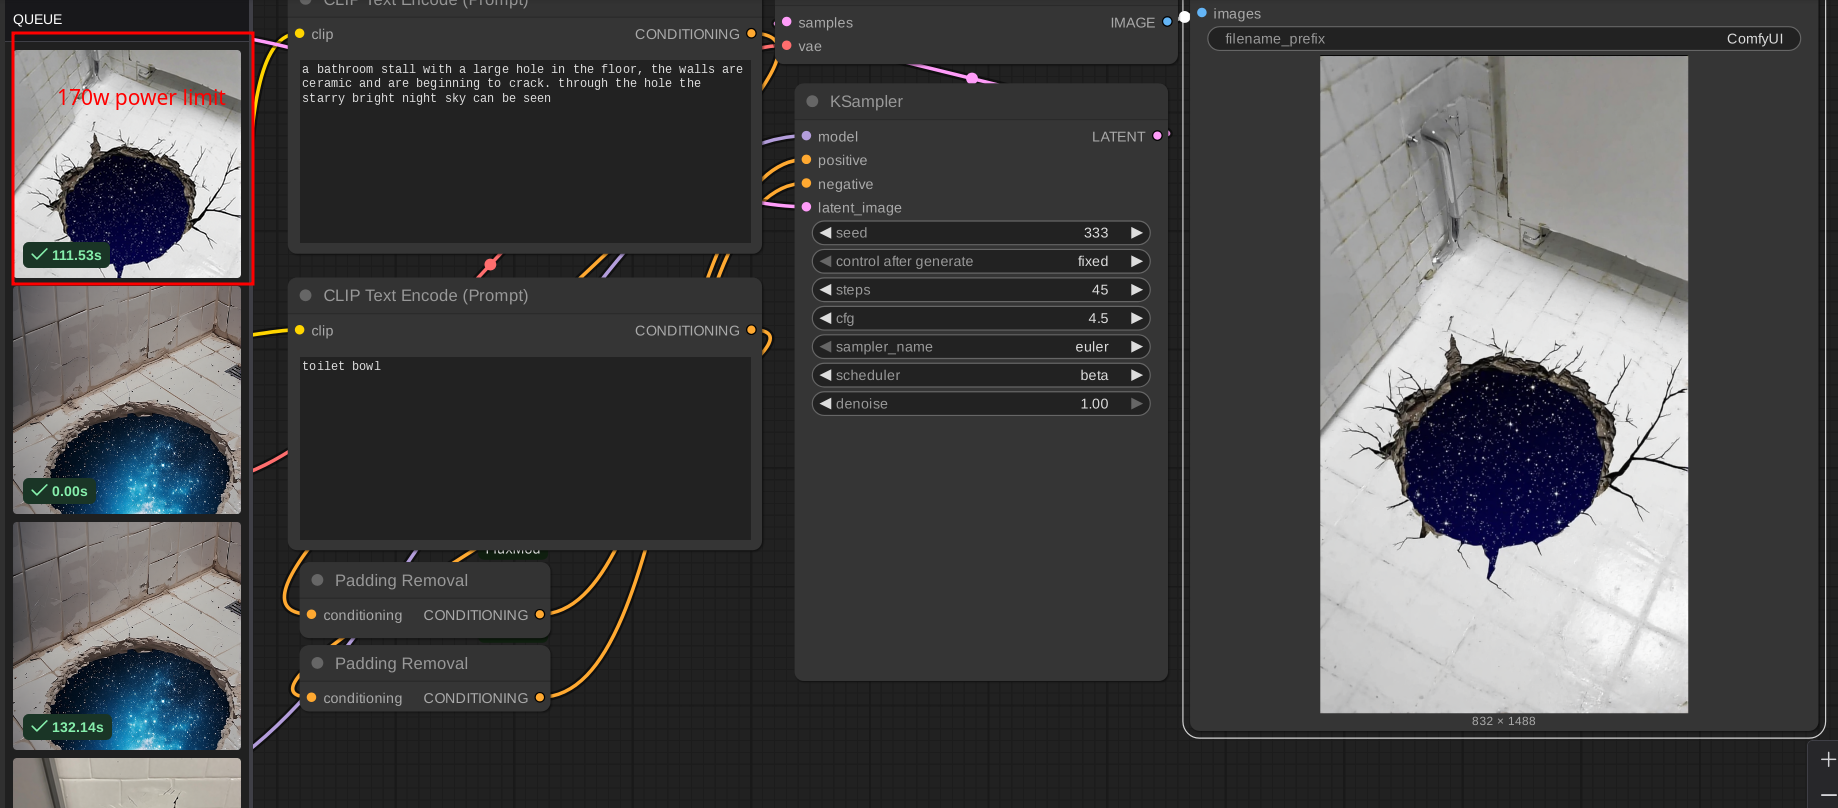Click the KSampler LATENT output connector
The image size is (1838, 808).
[x=1157, y=136]
